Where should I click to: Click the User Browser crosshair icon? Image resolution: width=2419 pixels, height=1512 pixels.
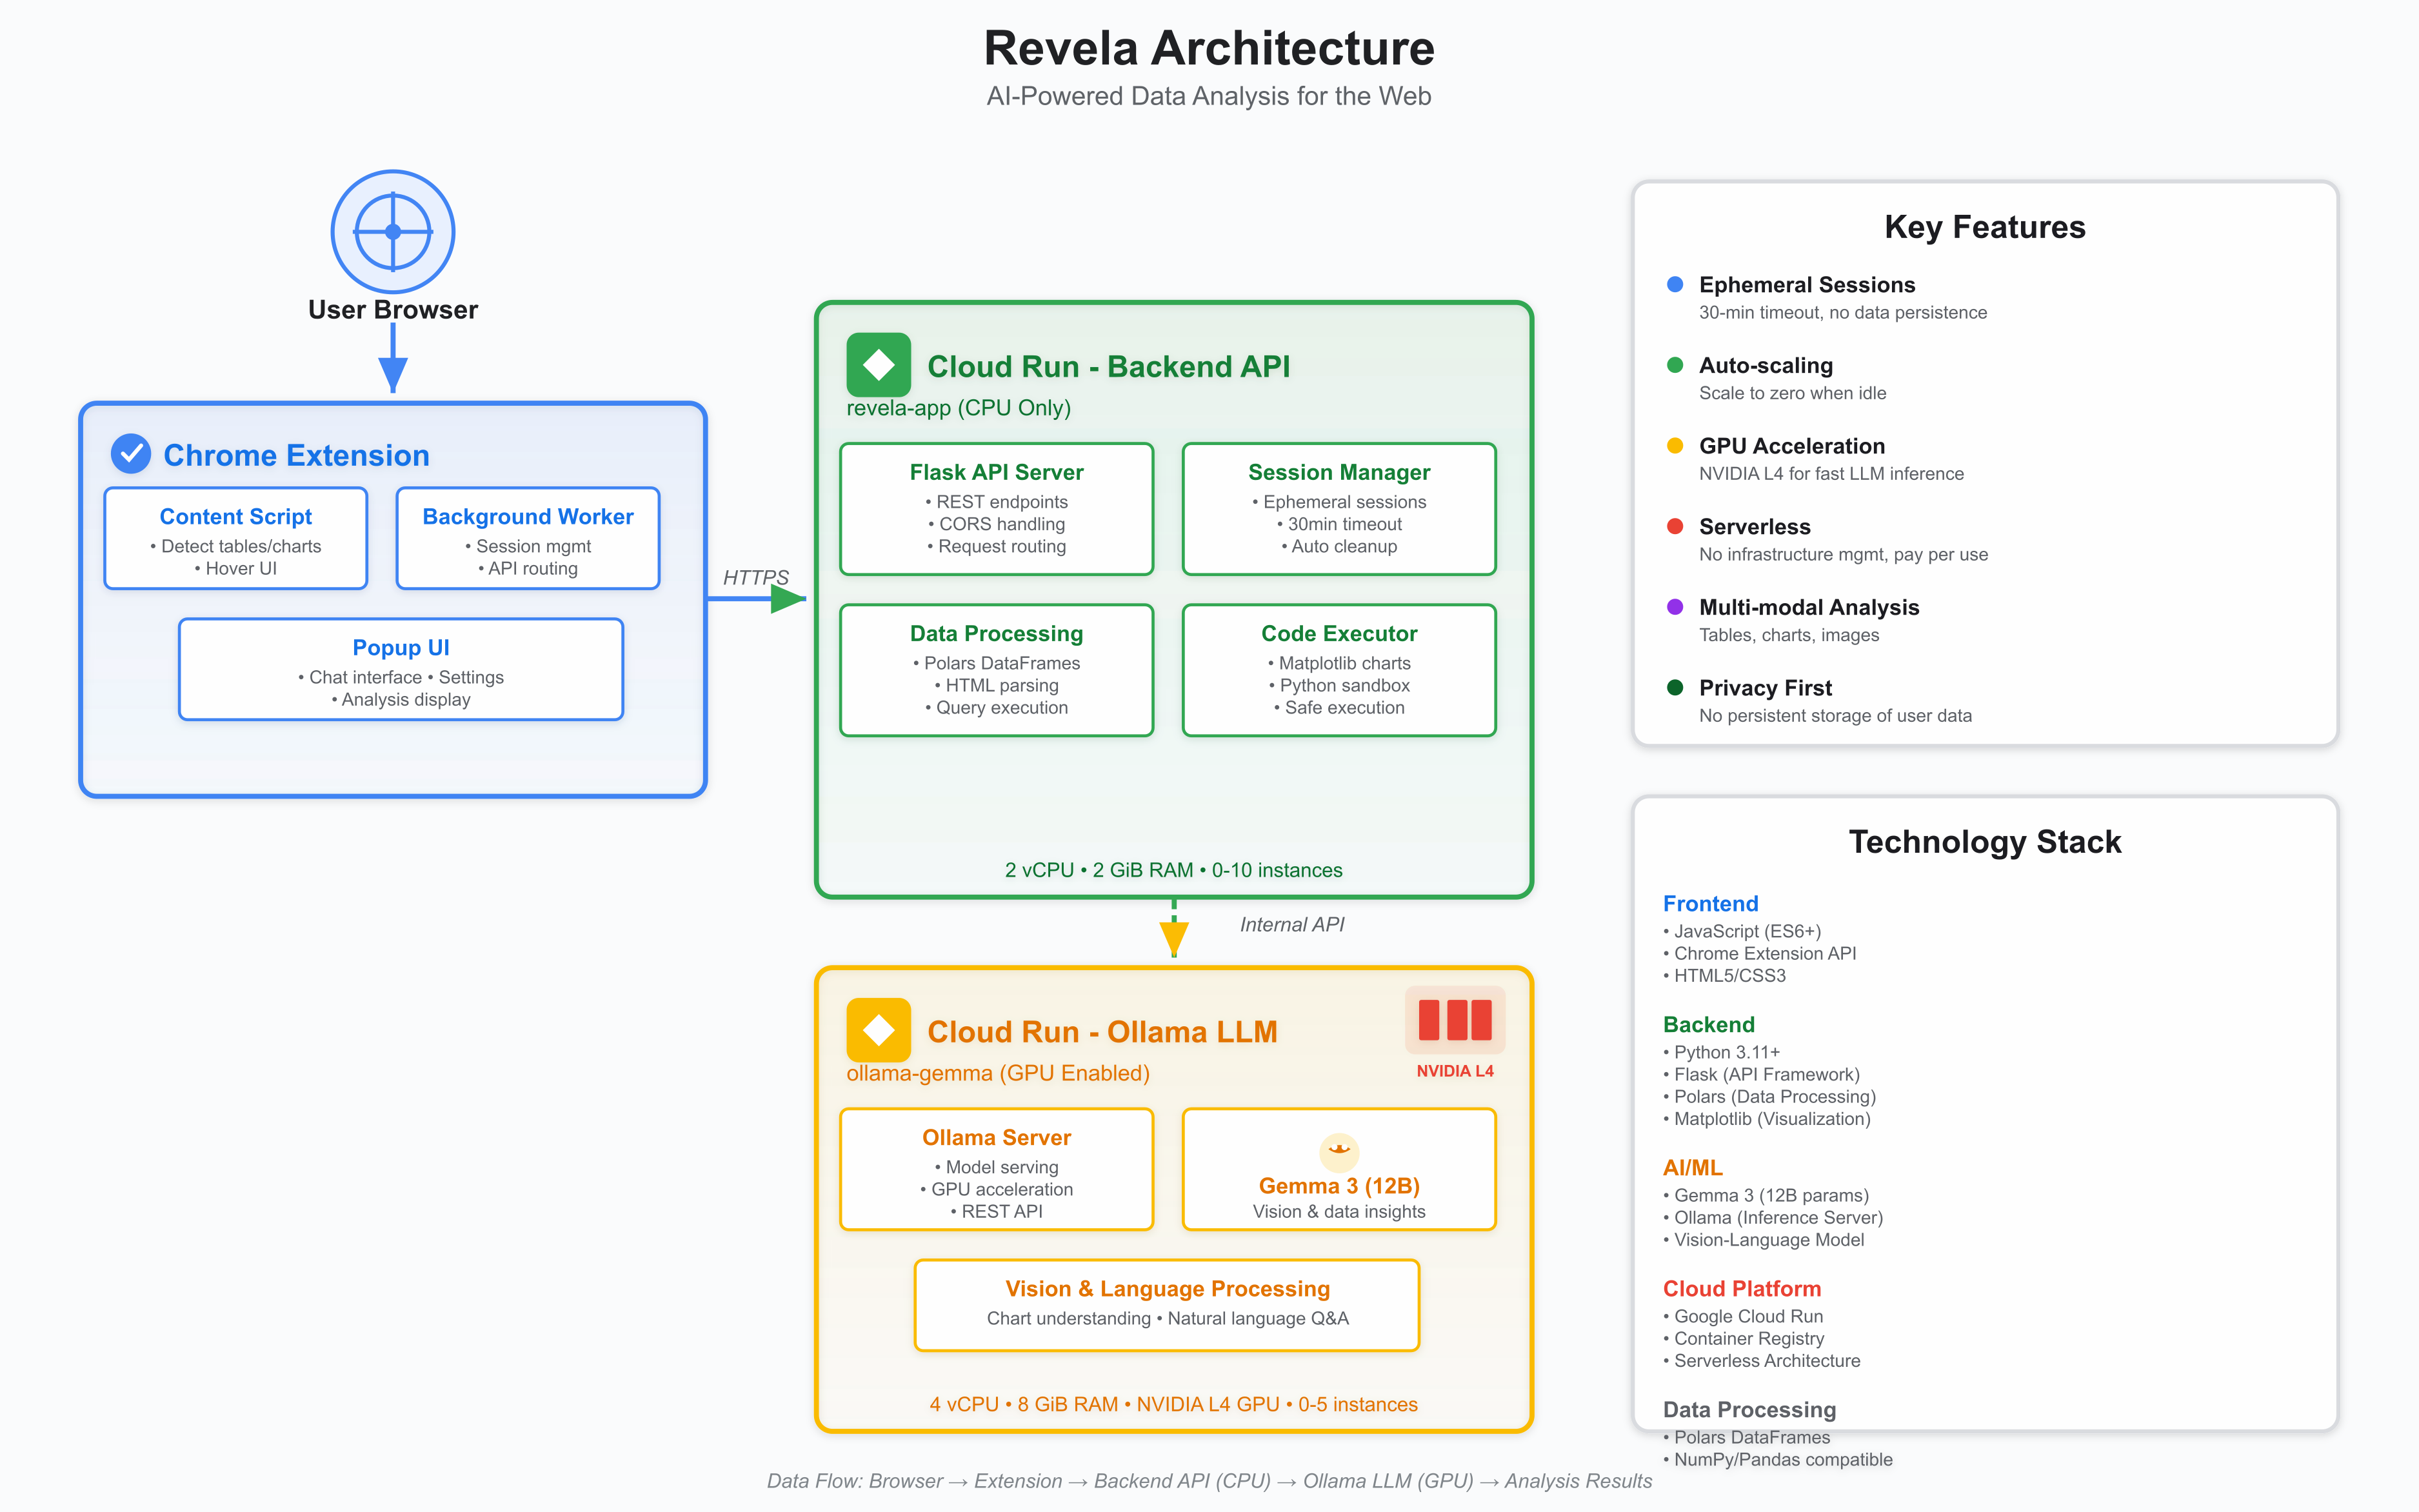[393, 232]
